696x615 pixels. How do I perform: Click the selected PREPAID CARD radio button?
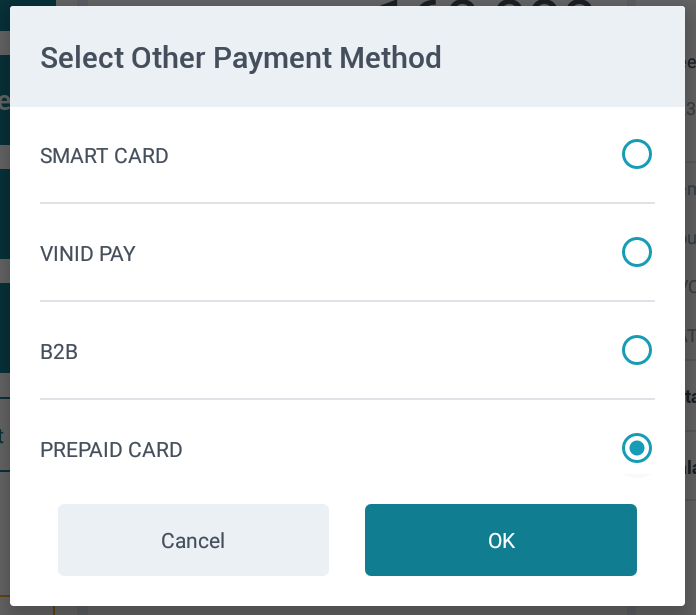[x=636, y=448]
